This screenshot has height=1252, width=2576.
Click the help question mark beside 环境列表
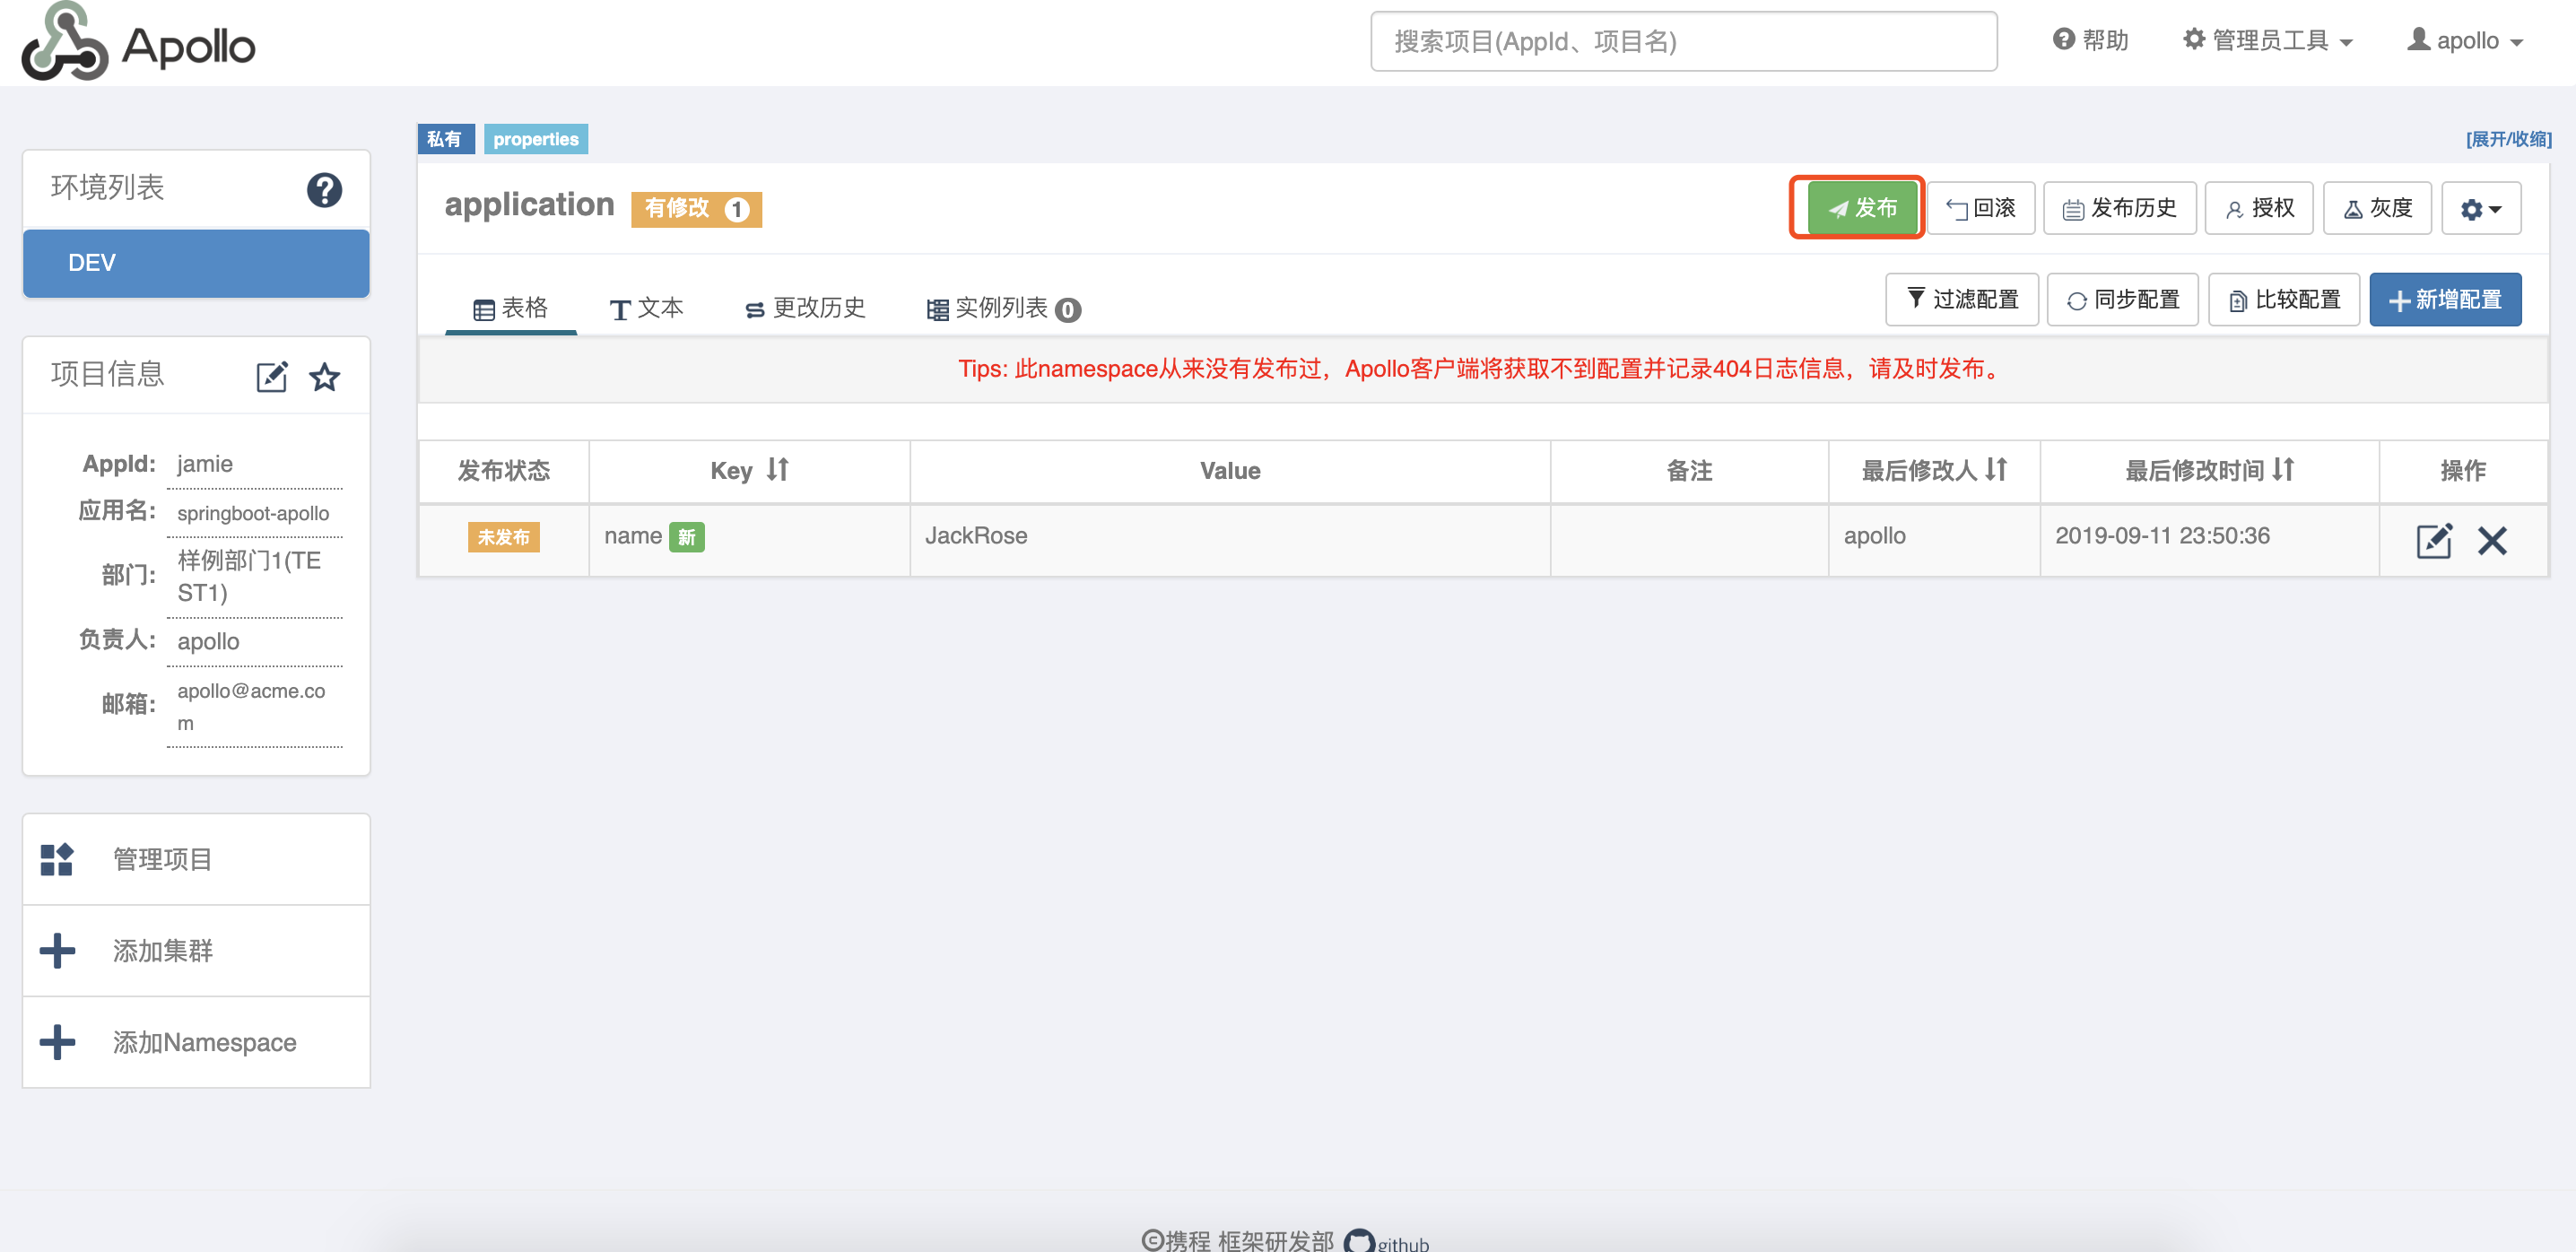(324, 189)
